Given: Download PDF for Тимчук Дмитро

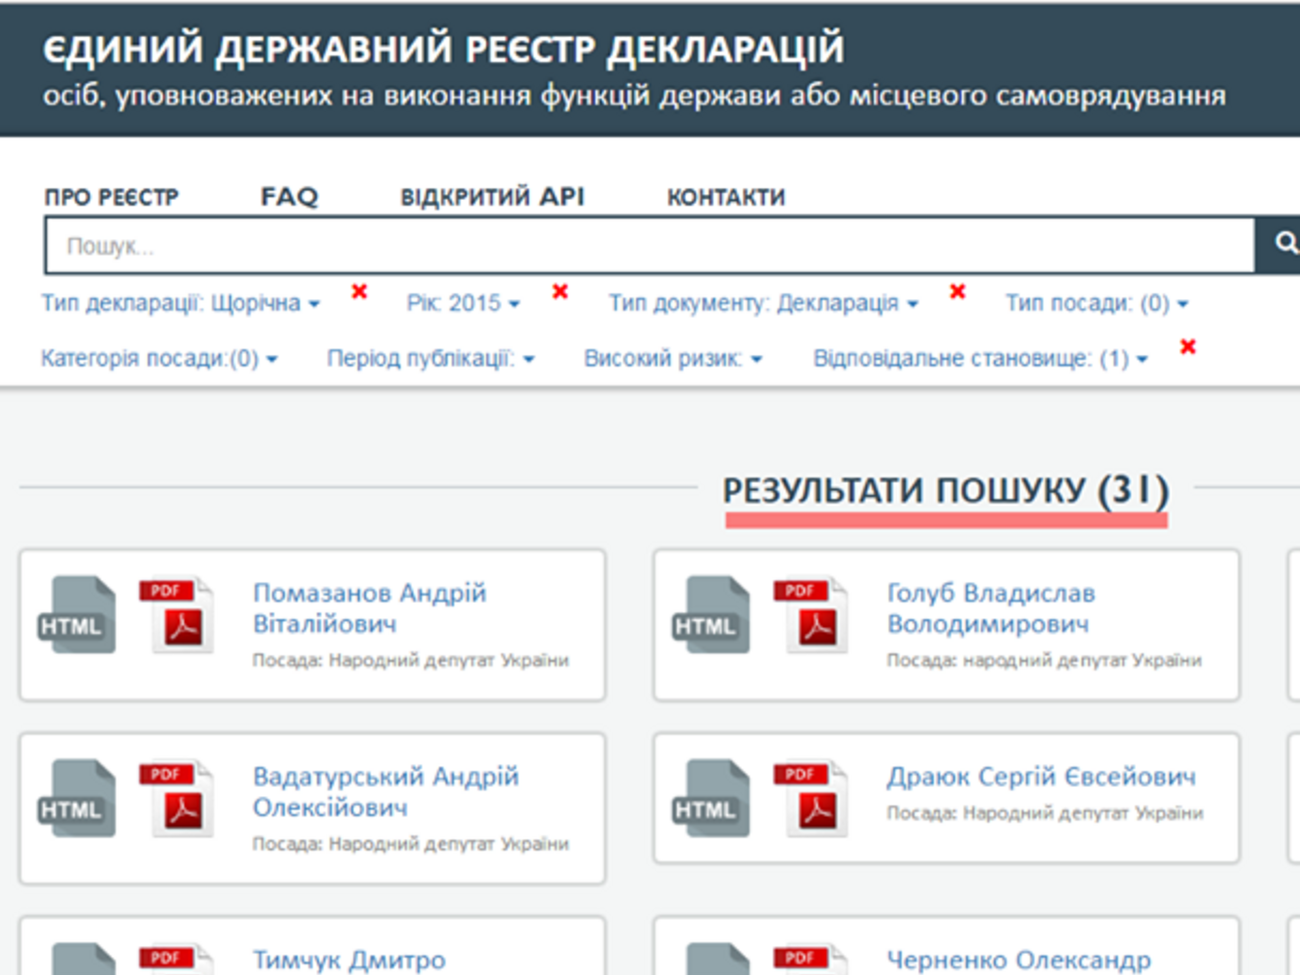Looking at the screenshot, I should tap(177, 959).
